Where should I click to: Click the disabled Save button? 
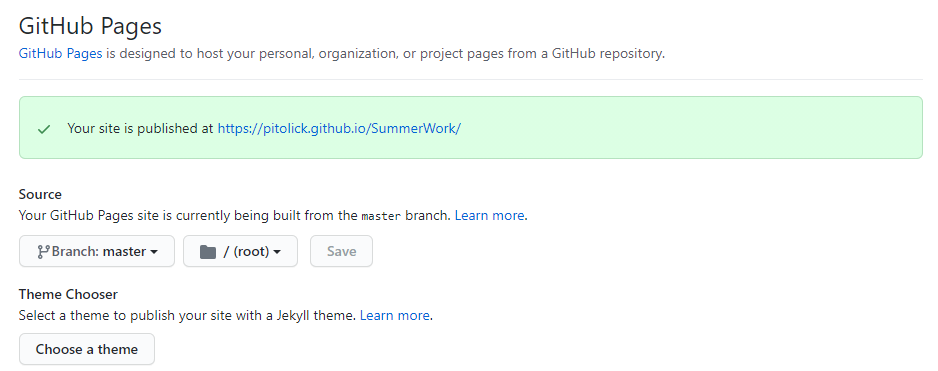click(341, 251)
